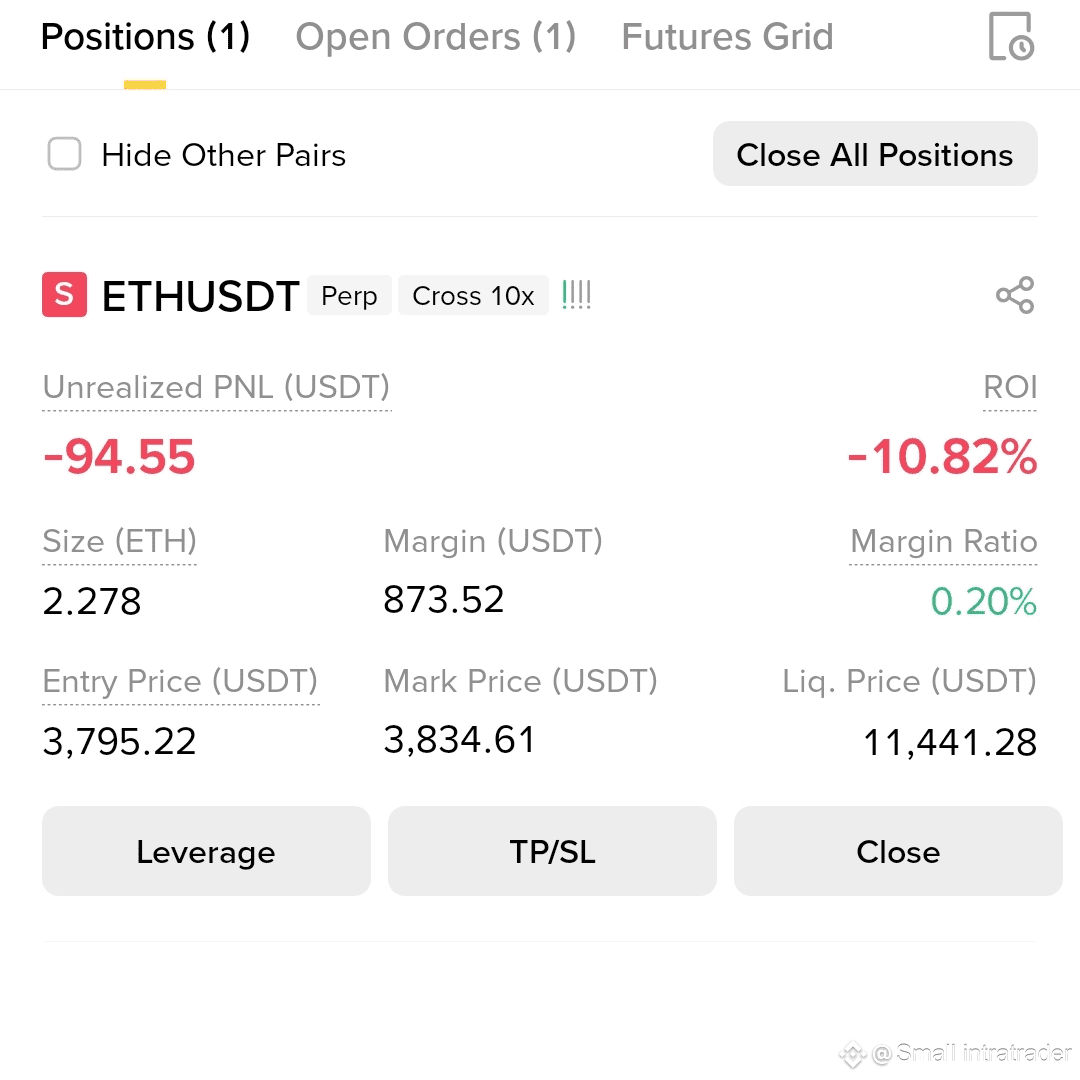The width and height of the screenshot is (1080, 1080).
Task: Tap the ADL indicator bars
Action: coord(577,295)
